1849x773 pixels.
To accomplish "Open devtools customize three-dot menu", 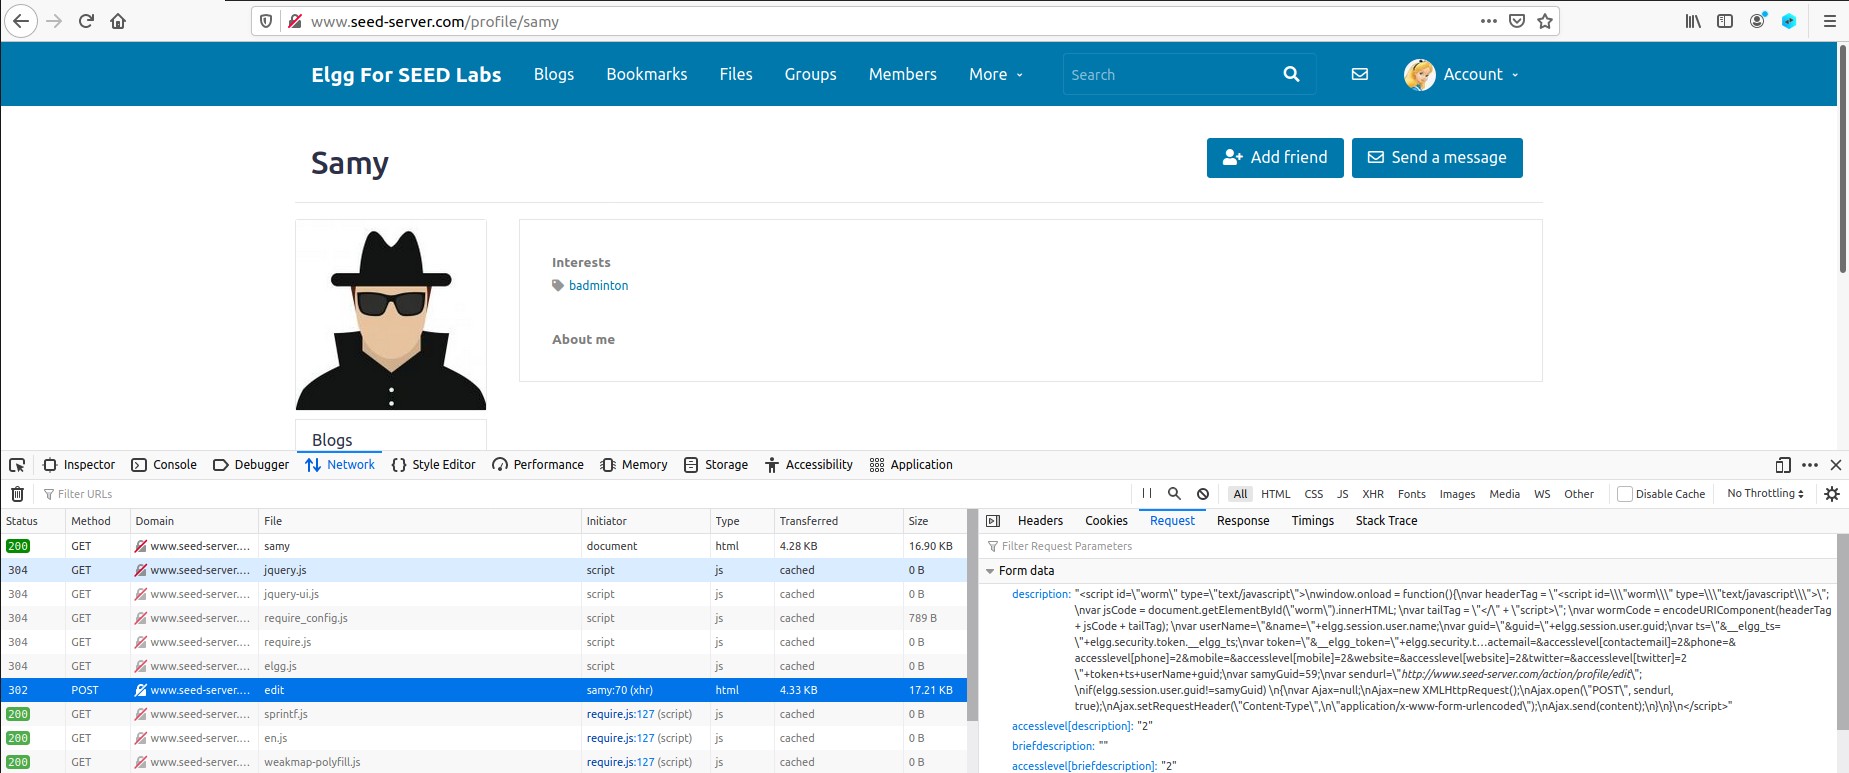I will [1810, 465].
